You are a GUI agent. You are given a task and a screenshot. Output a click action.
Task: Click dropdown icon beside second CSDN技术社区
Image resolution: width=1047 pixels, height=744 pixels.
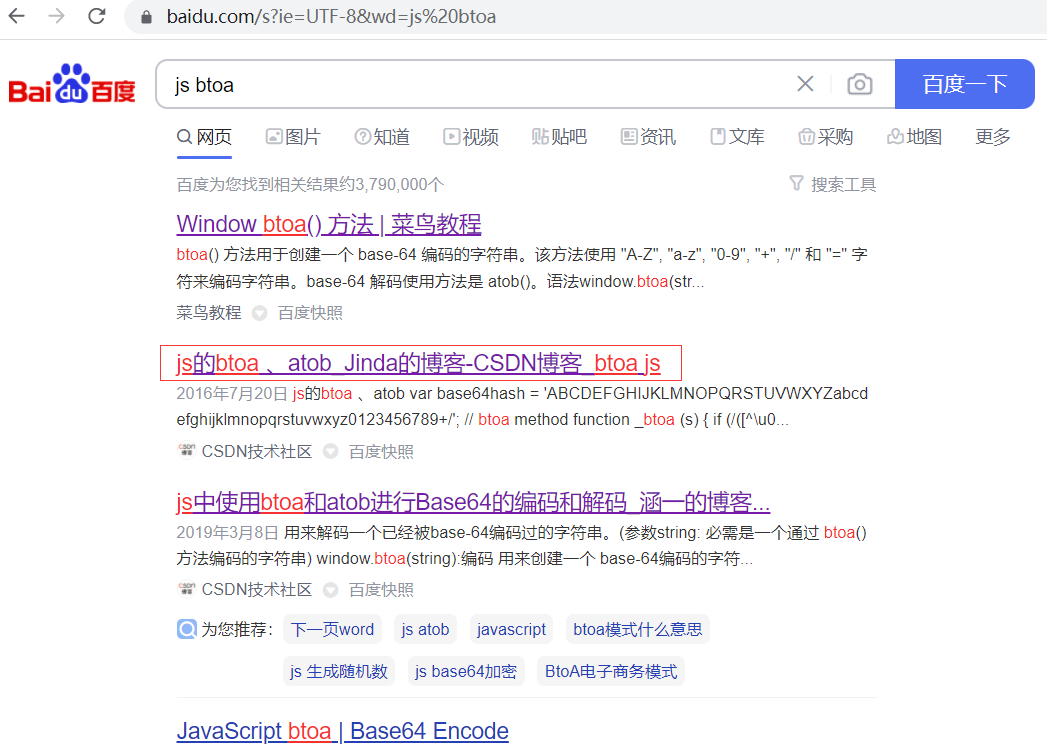pyautogui.click(x=331, y=590)
